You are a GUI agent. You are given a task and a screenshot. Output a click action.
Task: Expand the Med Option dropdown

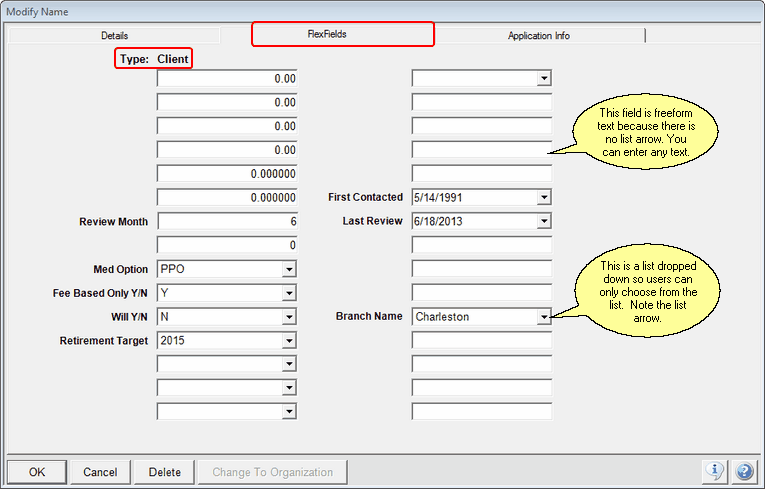(288, 269)
